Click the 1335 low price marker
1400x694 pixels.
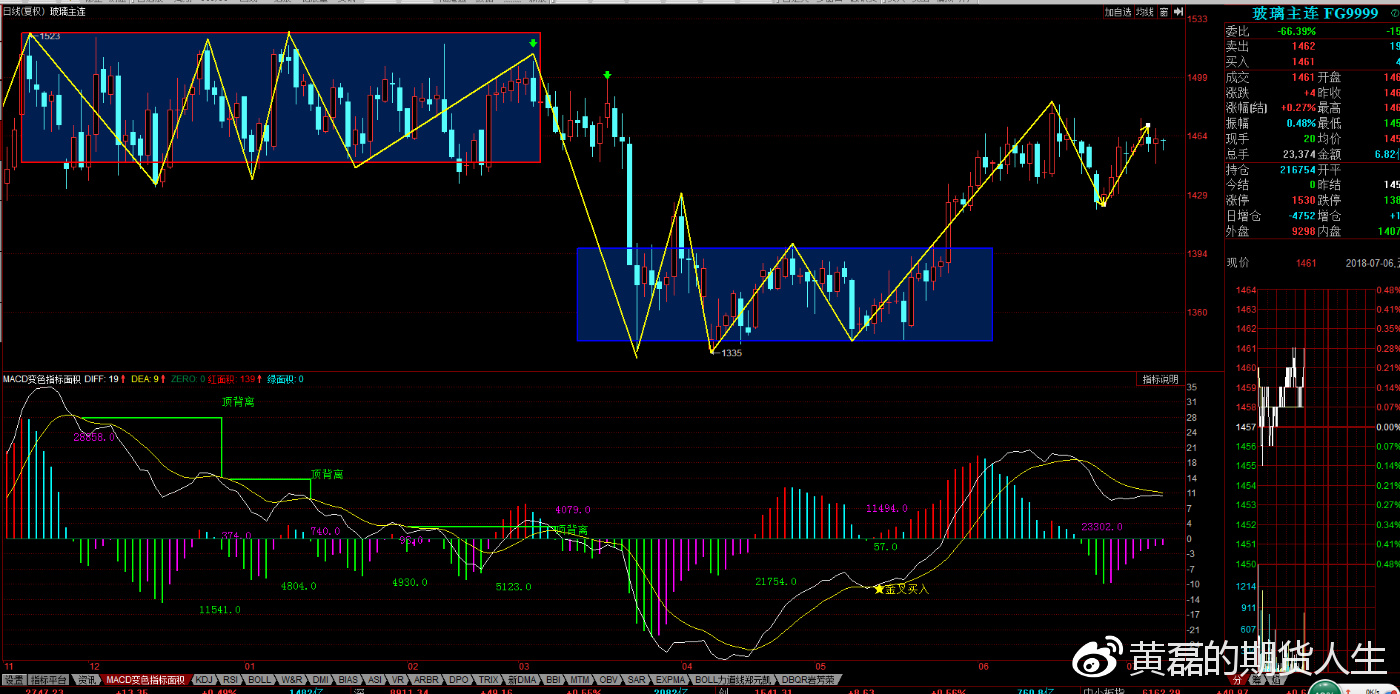pyautogui.click(x=731, y=353)
